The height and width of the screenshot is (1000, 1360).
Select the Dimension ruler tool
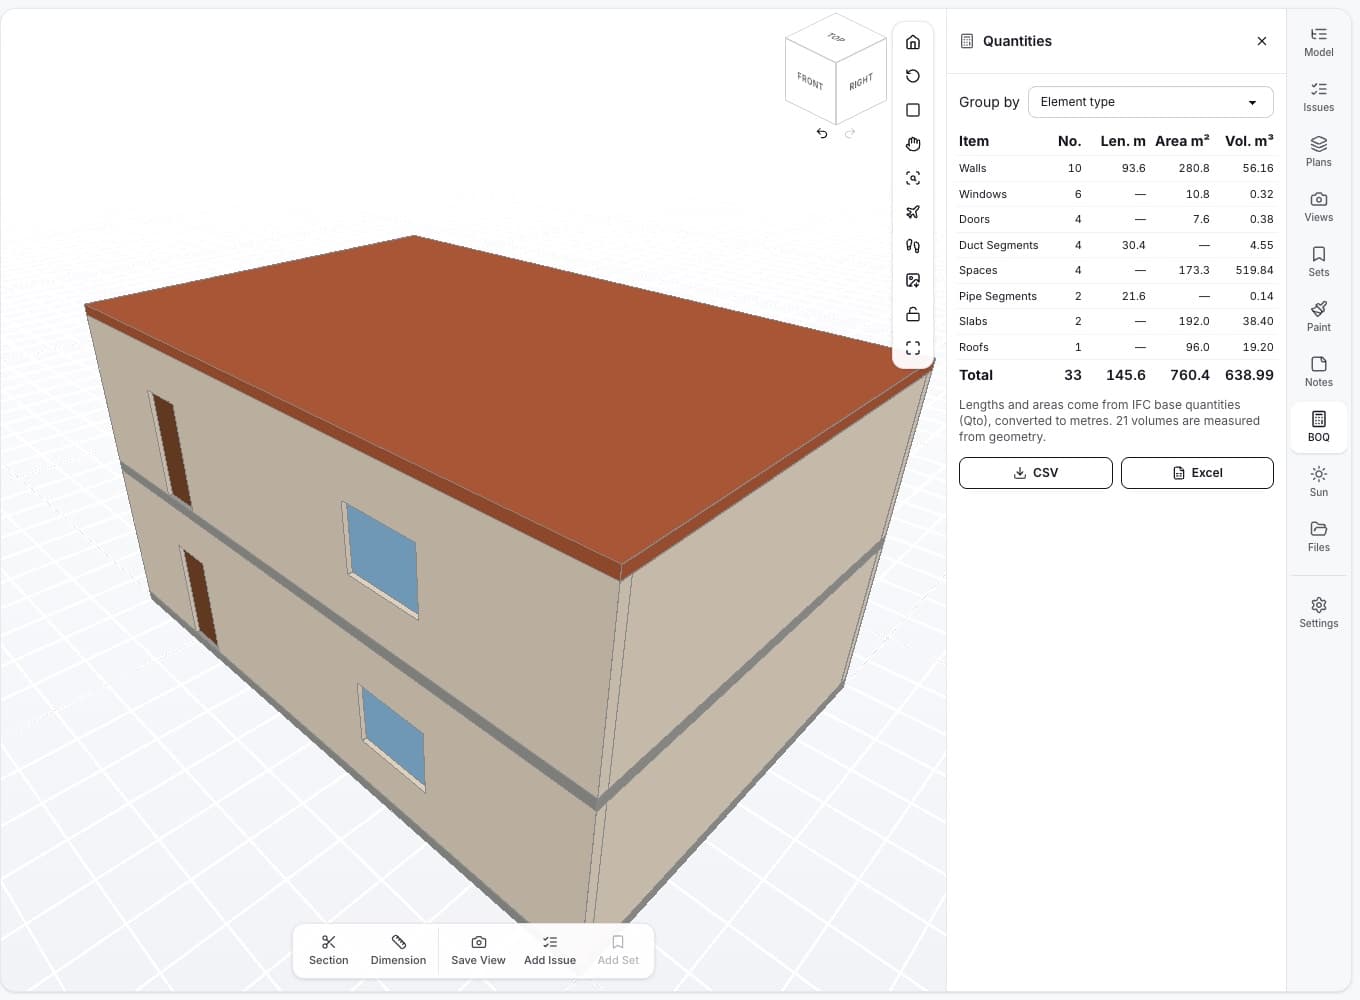[x=398, y=950]
